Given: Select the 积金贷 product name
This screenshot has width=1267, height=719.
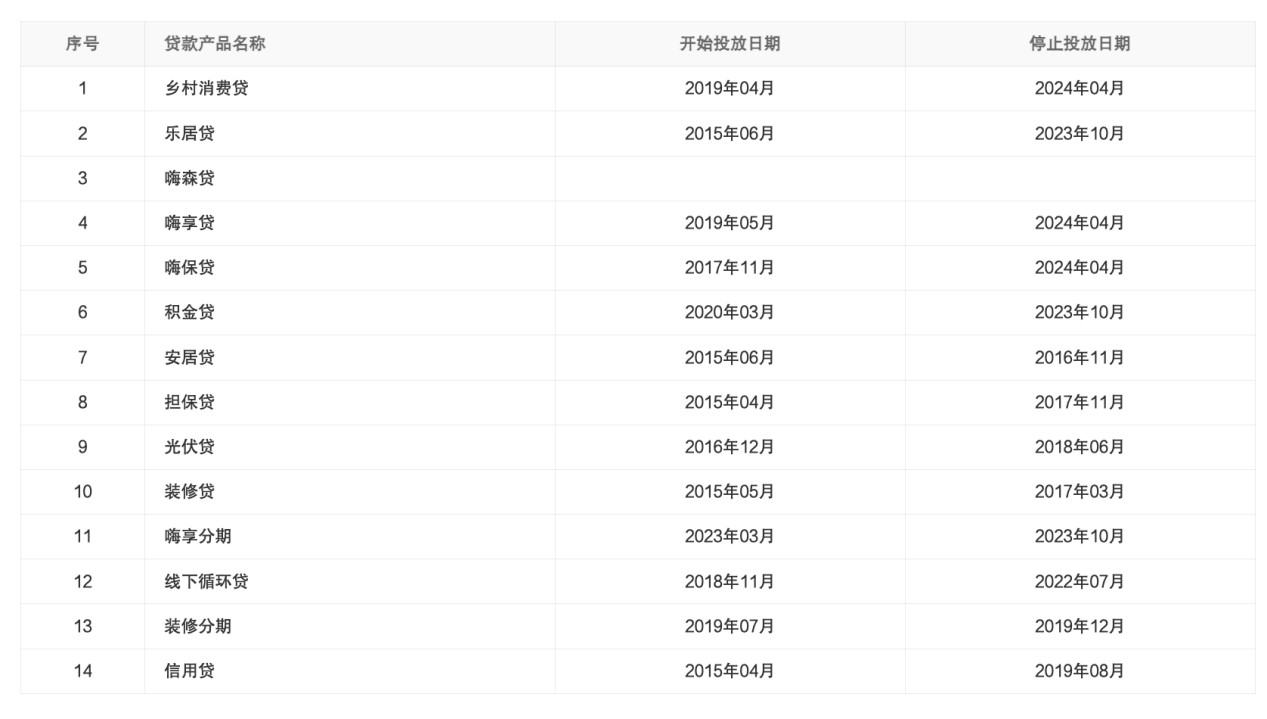Looking at the screenshot, I should pyautogui.click(x=190, y=312).
